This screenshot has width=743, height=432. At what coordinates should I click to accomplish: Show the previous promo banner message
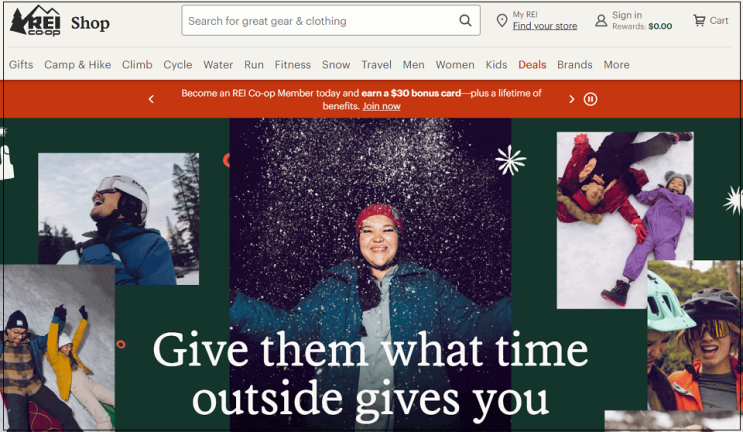(x=151, y=99)
